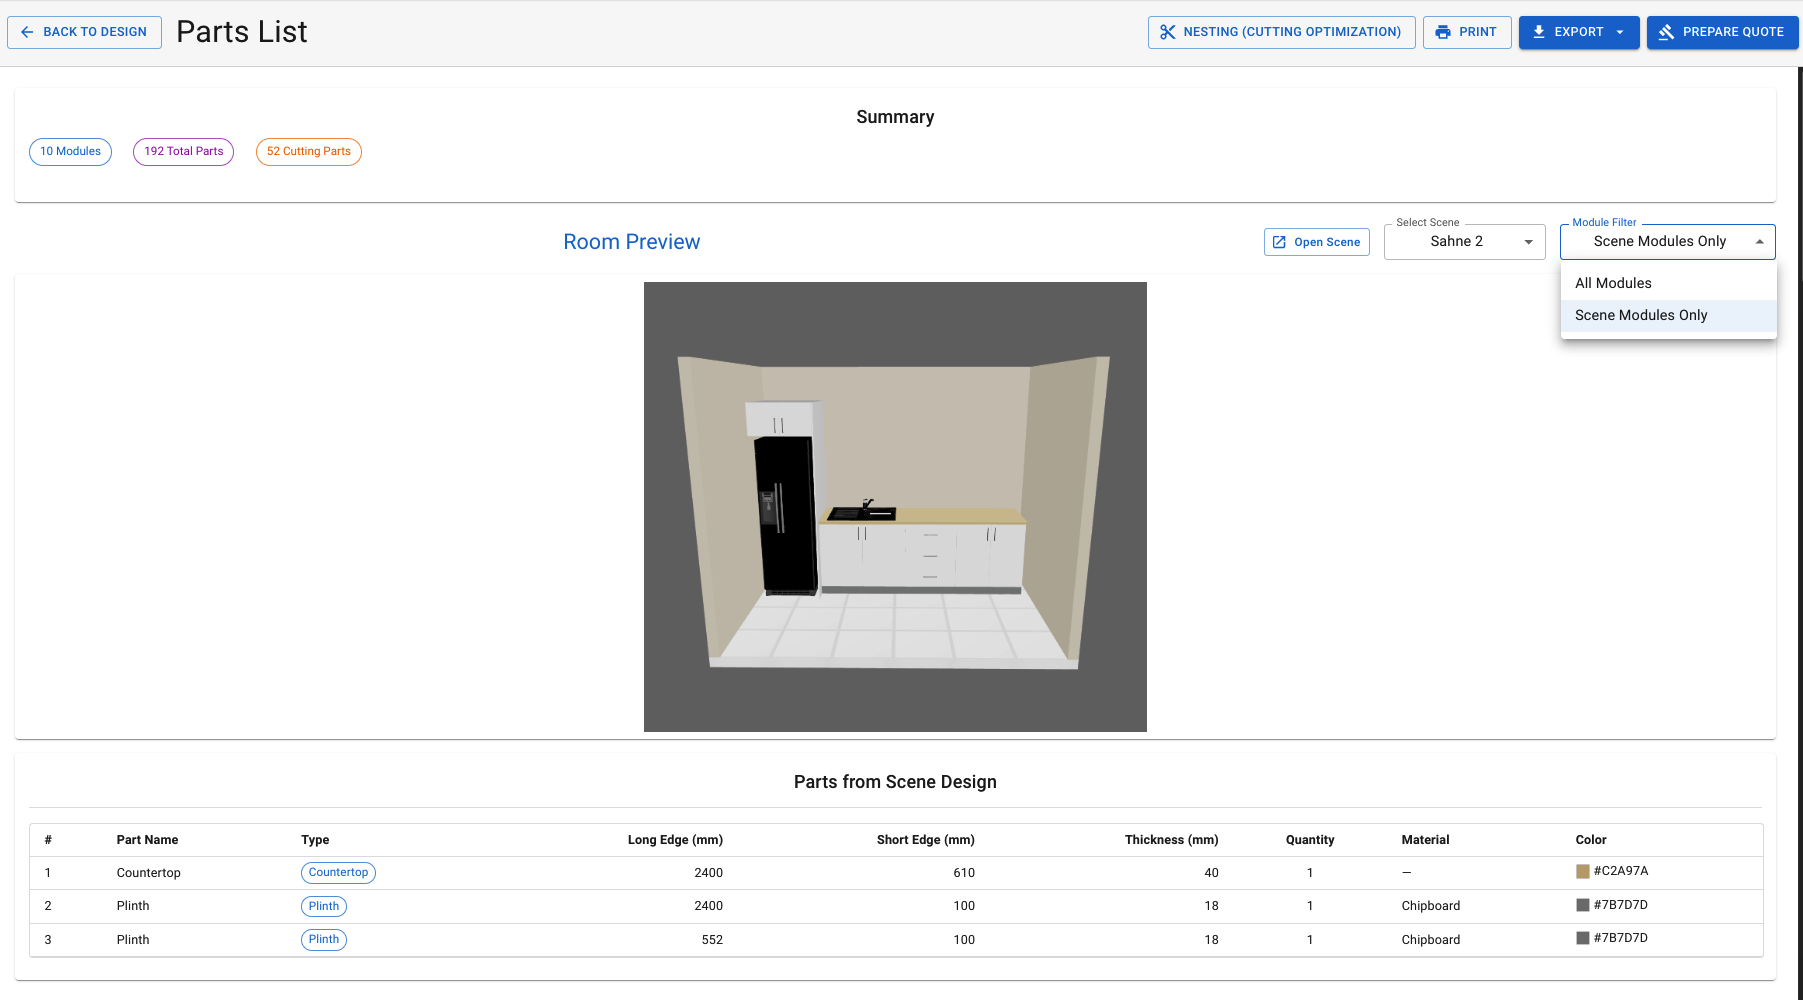Image resolution: width=1803 pixels, height=1000 pixels.
Task: Click the Plinth type chip in row 2
Action: pyautogui.click(x=323, y=906)
